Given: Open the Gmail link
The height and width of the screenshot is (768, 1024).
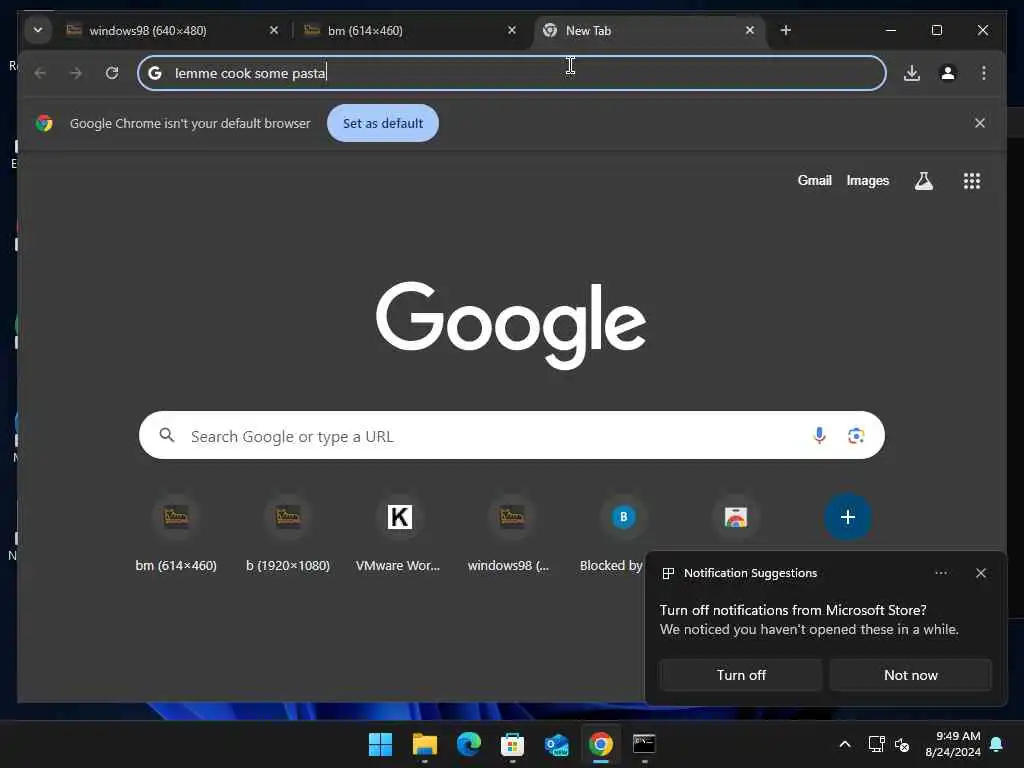Looking at the screenshot, I should (x=814, y=180).
